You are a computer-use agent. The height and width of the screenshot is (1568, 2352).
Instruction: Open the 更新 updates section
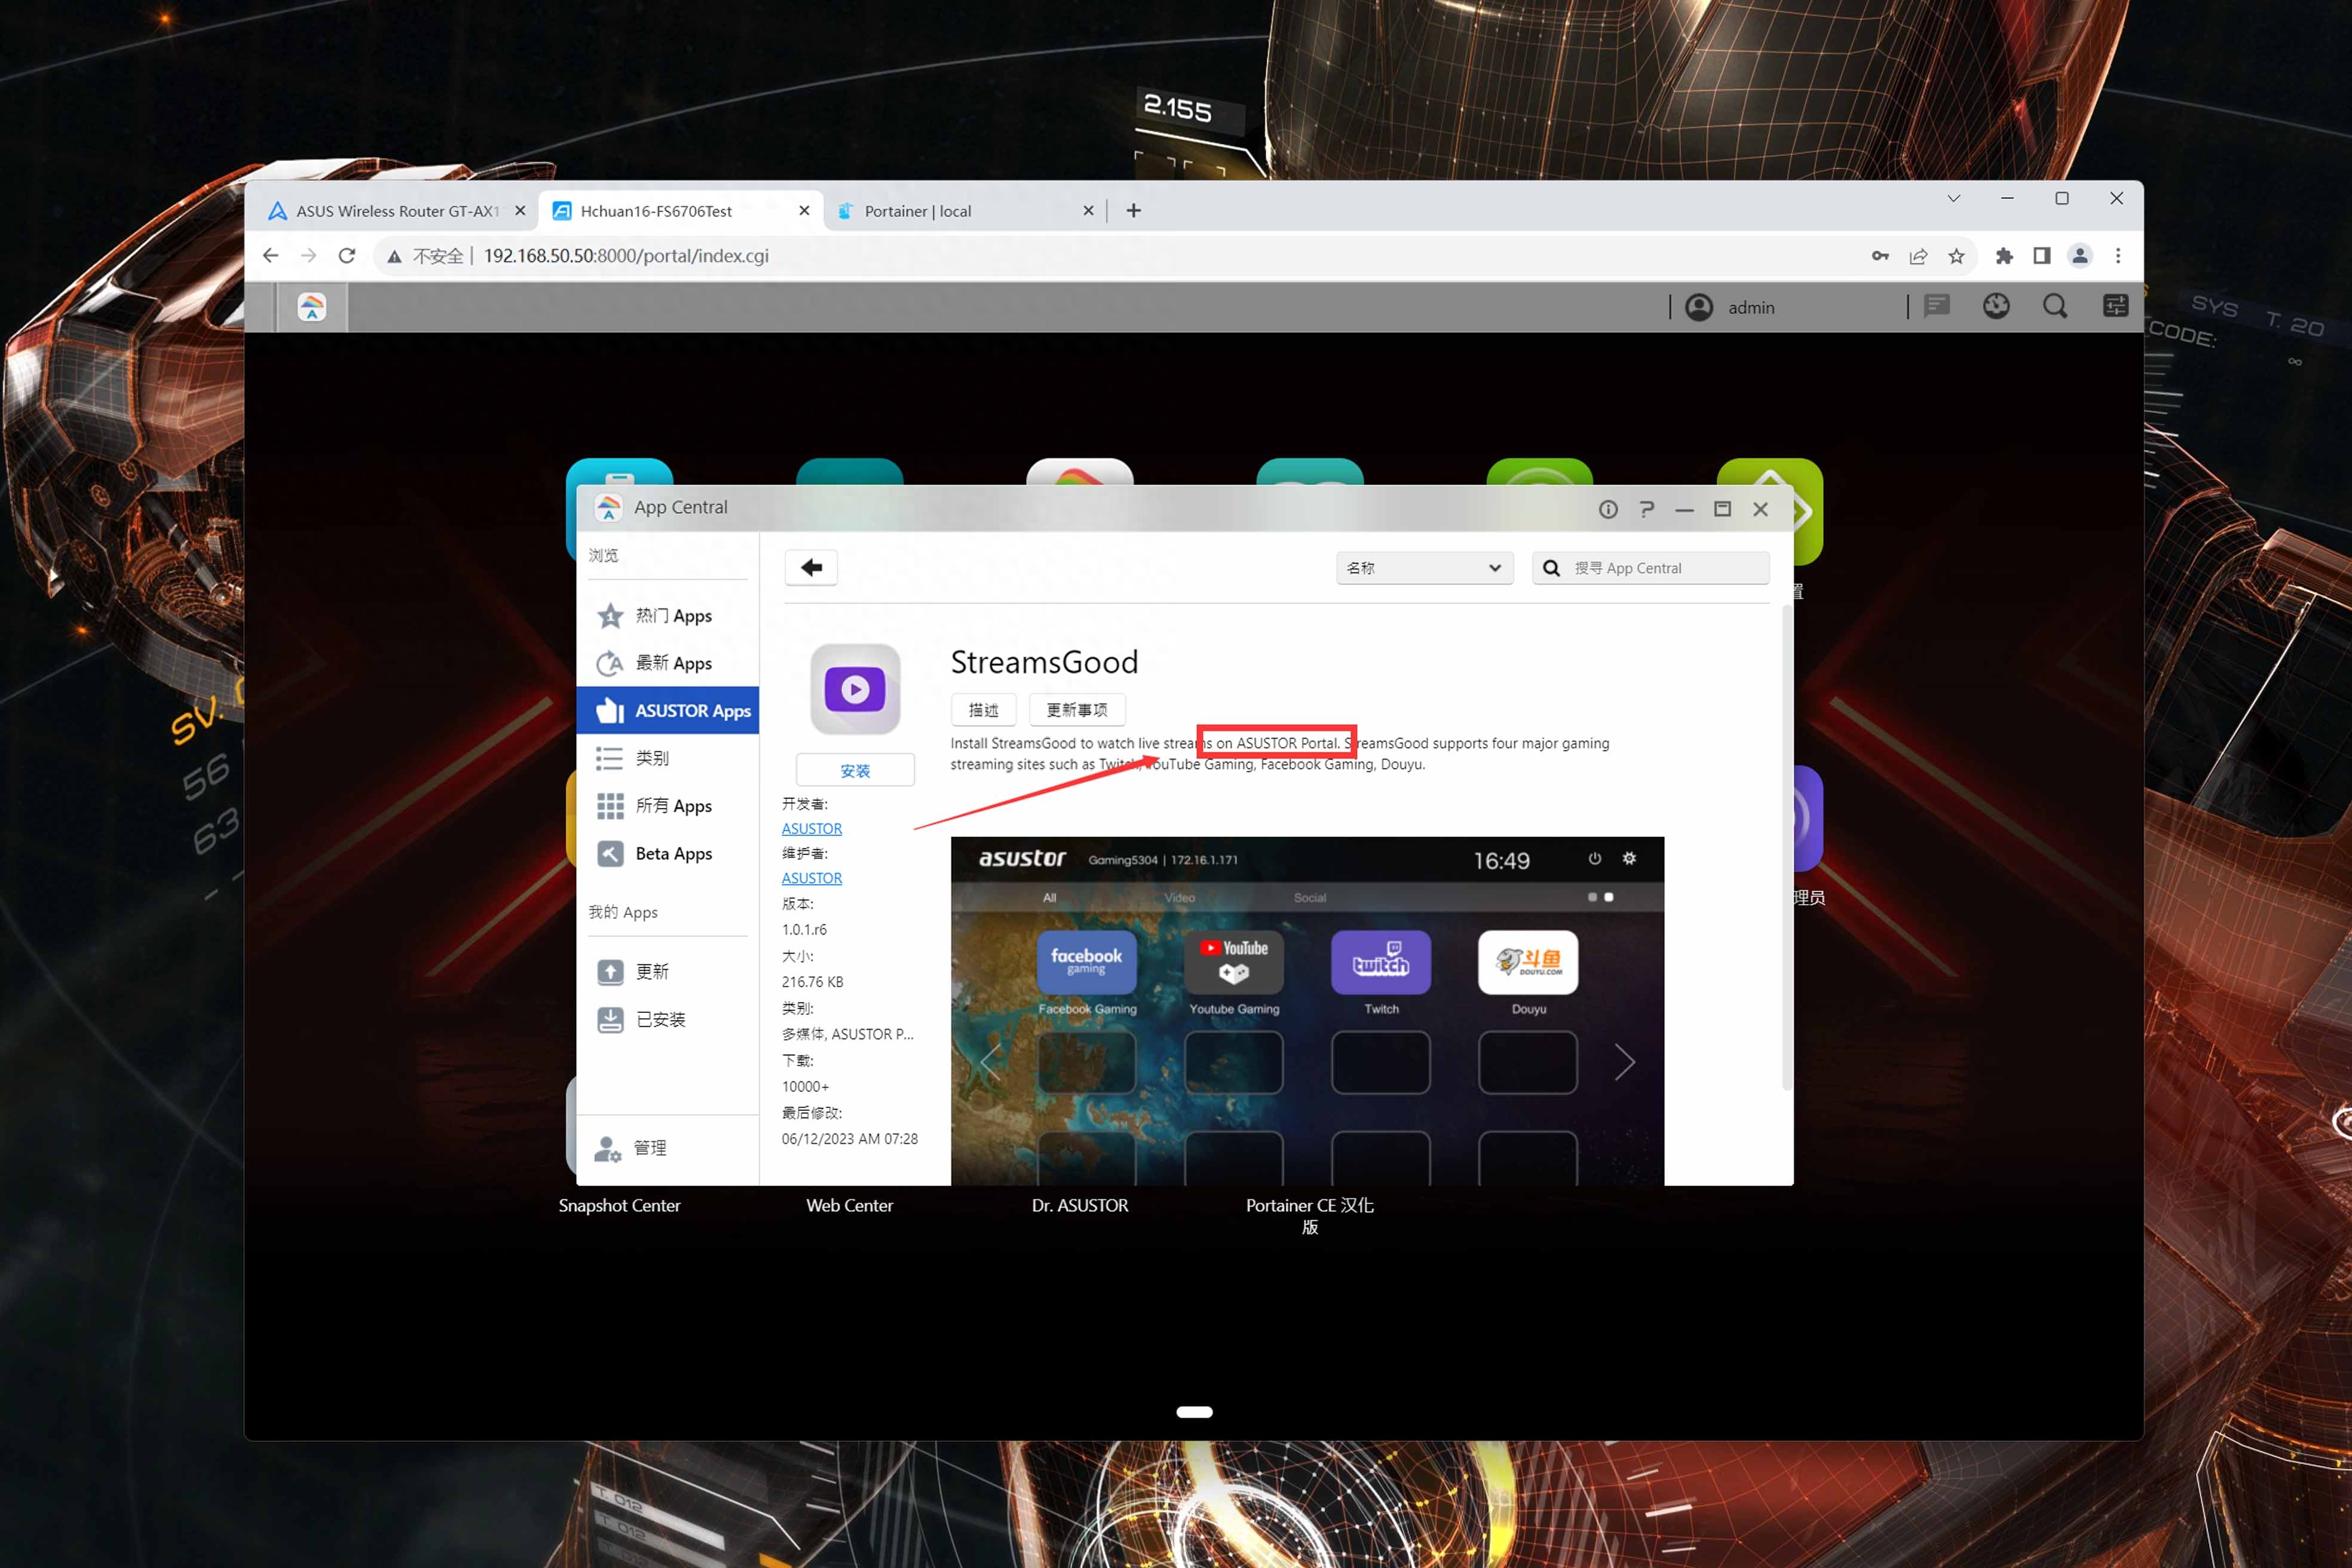[667, 971]
